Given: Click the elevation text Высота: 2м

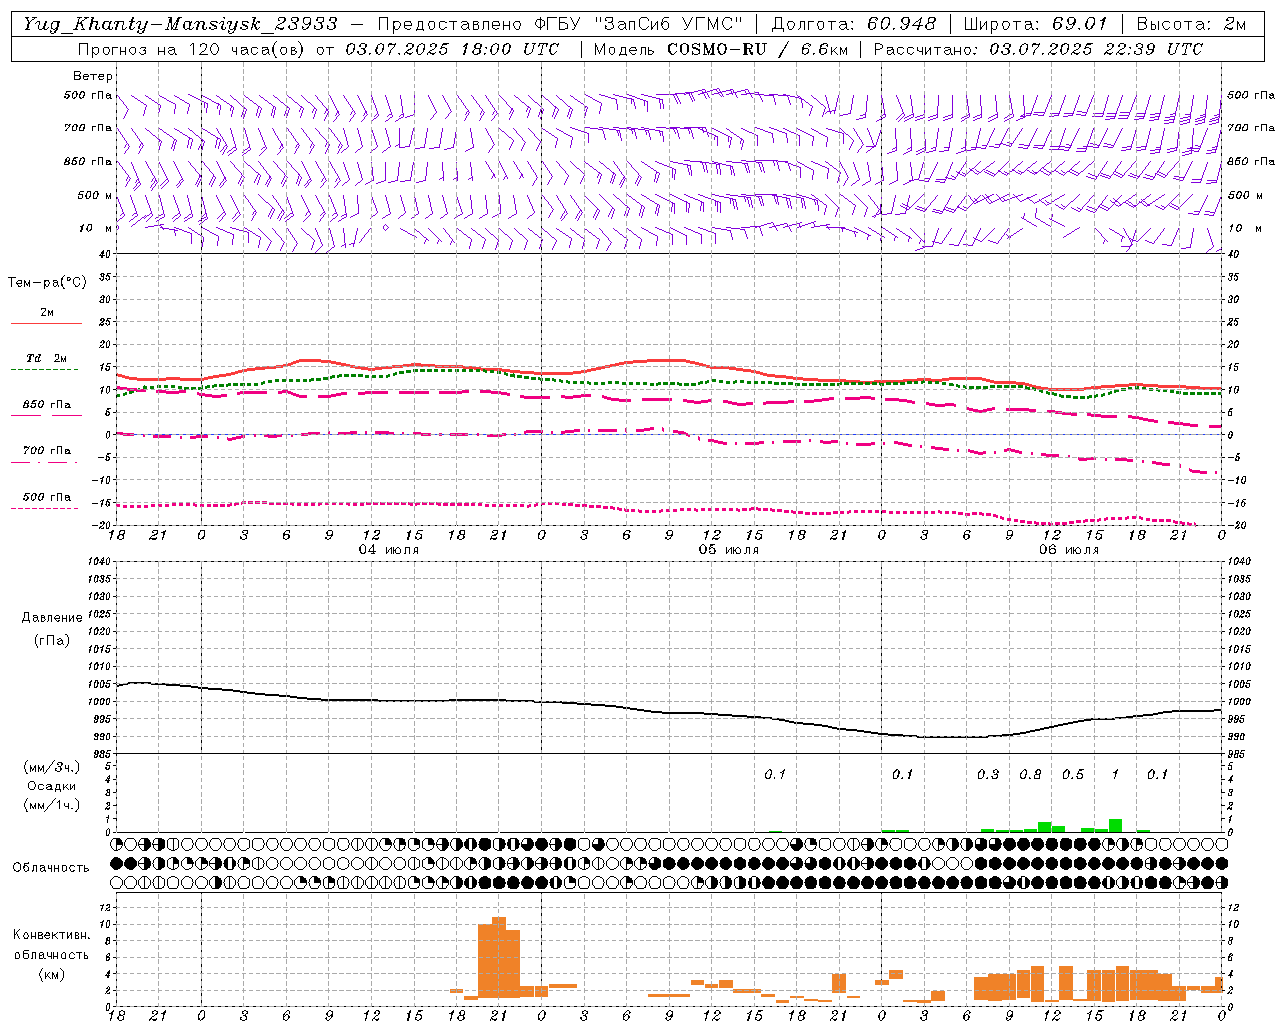Looking at the screenshot, I should pyautogui.click(x=1190, y=24).
